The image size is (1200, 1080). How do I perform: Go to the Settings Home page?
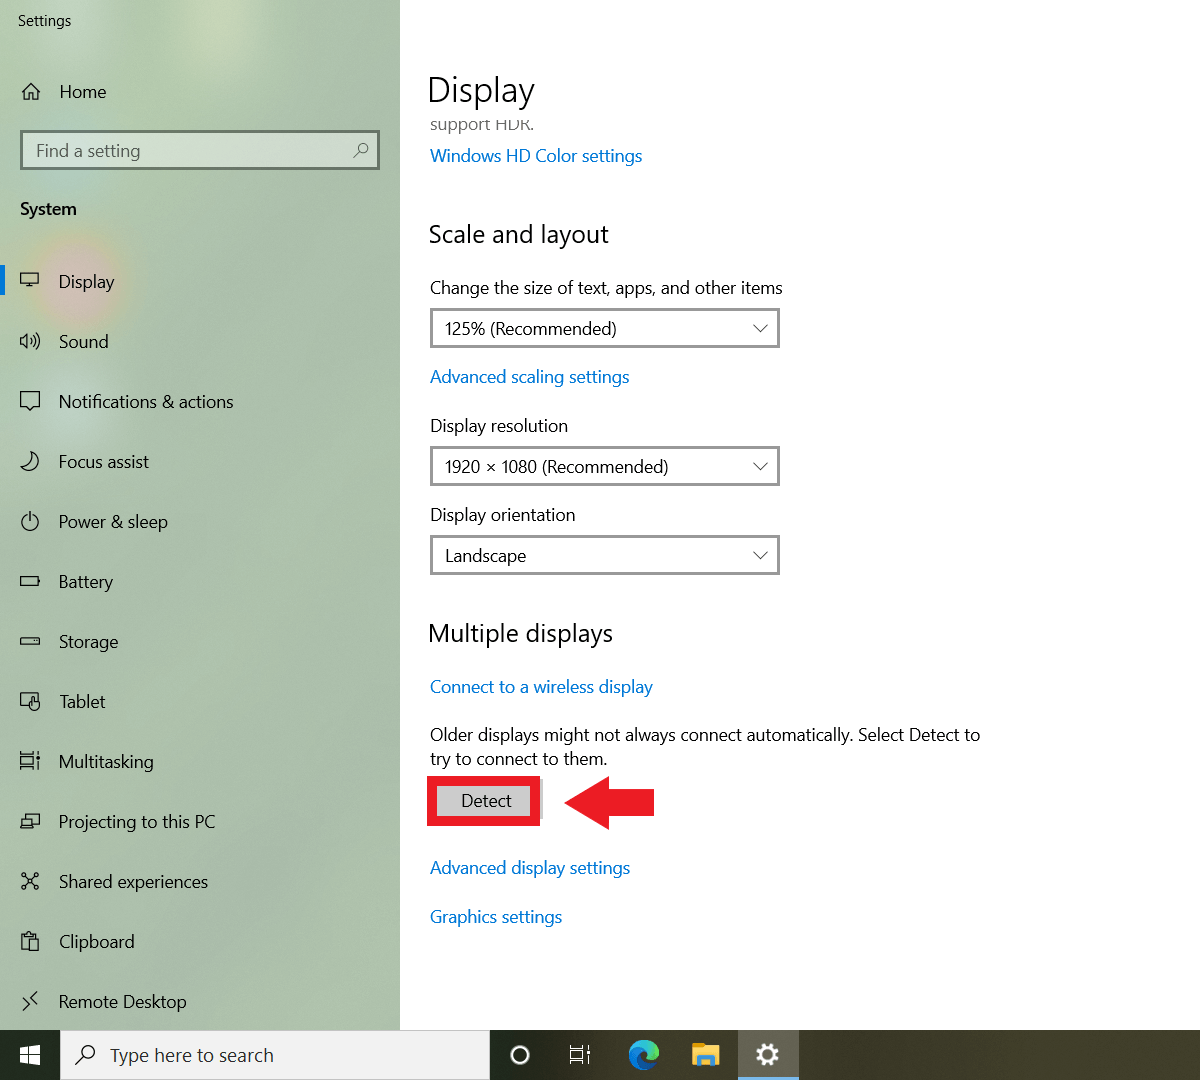tap(82, 91)
